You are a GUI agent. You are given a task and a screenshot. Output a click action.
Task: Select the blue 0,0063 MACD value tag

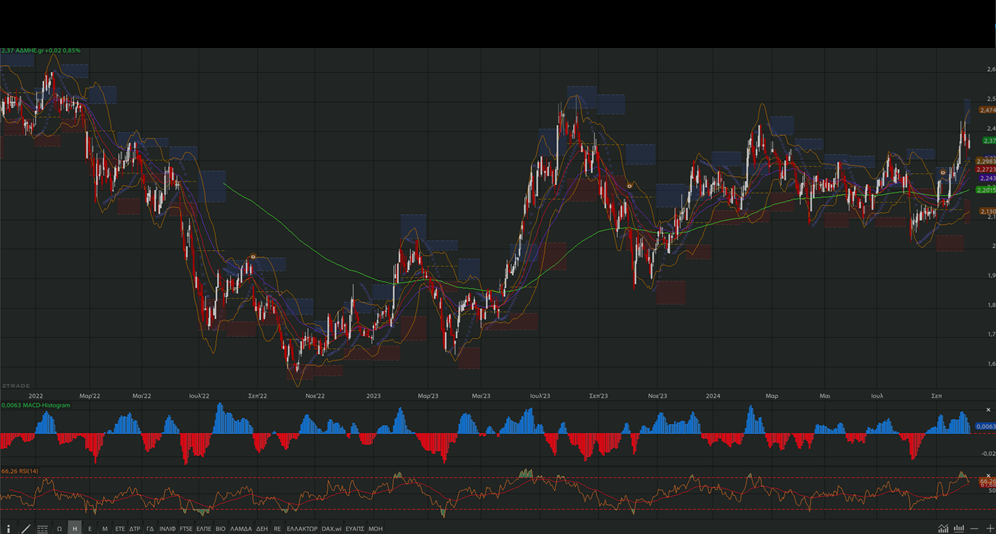pos(985,427)
